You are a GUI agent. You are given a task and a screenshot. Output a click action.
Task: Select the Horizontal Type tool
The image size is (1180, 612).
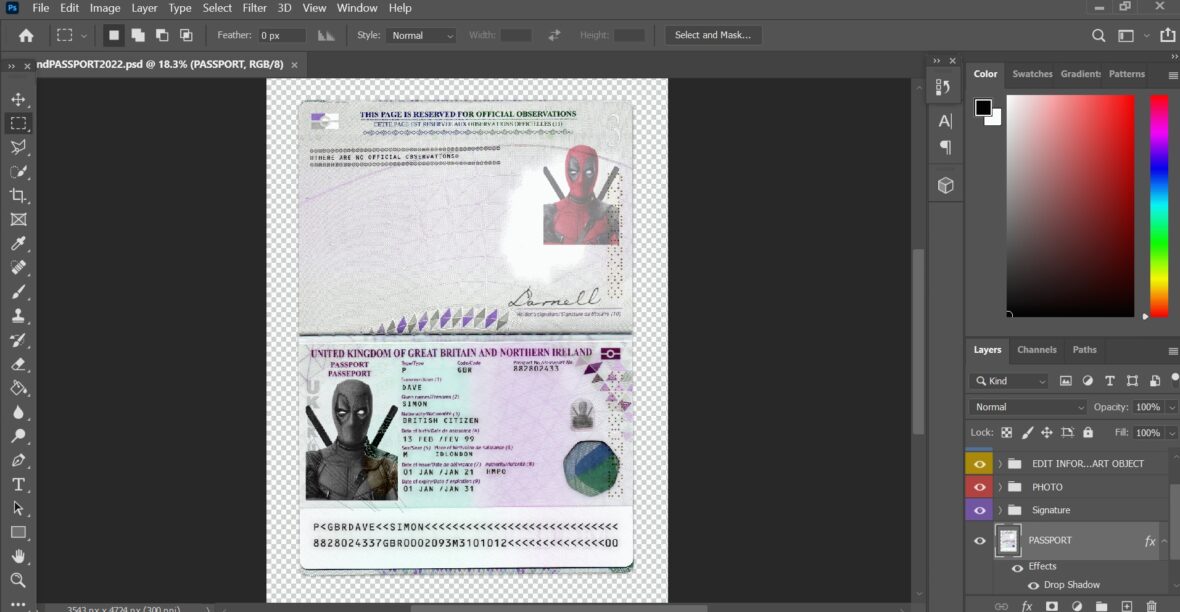coord(18,484)
